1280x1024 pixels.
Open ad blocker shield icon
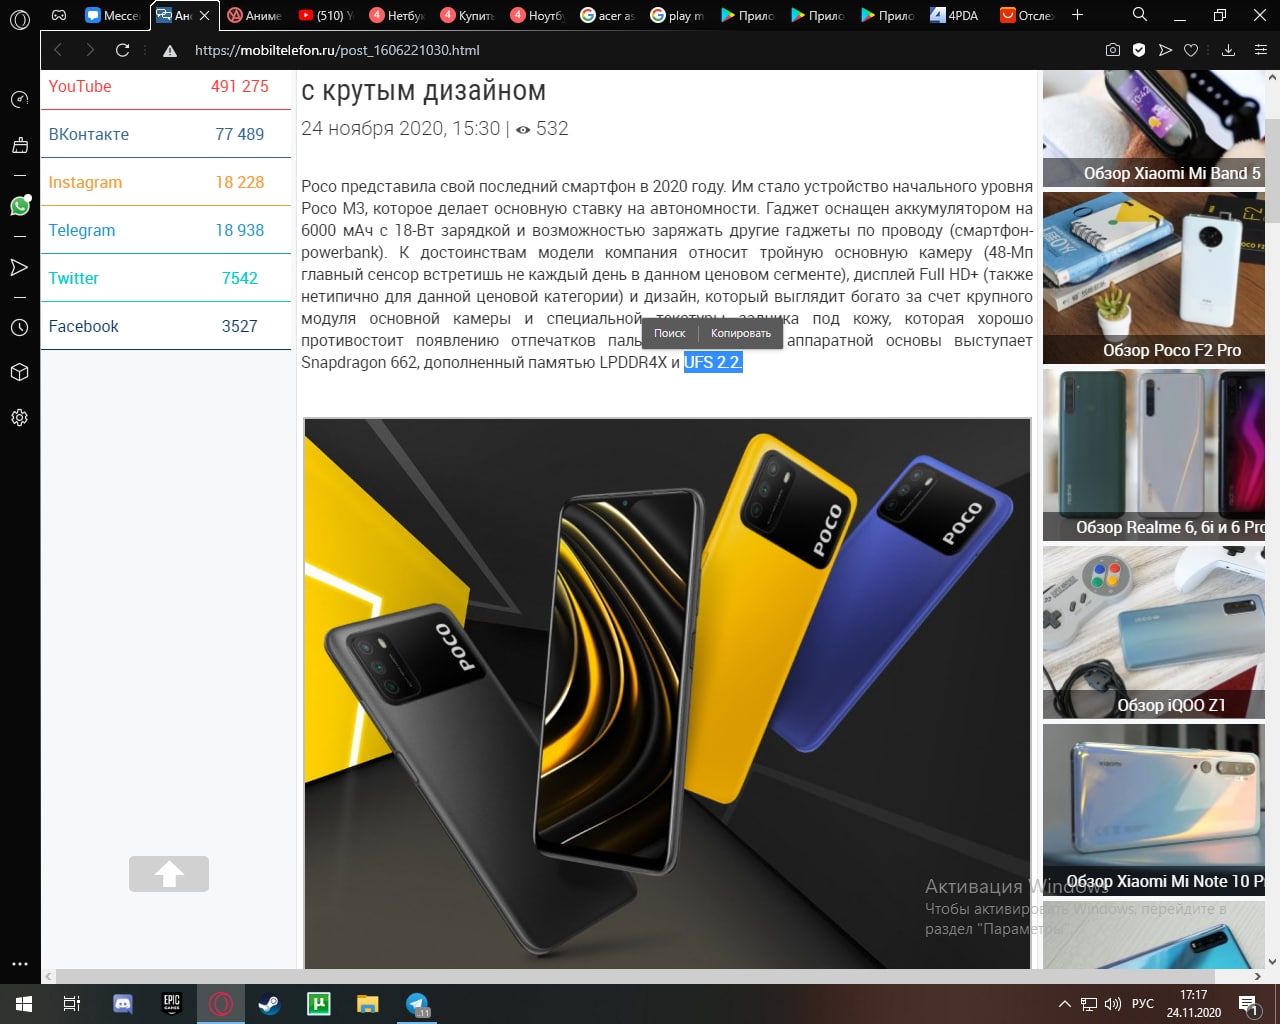click(1139, 50)
